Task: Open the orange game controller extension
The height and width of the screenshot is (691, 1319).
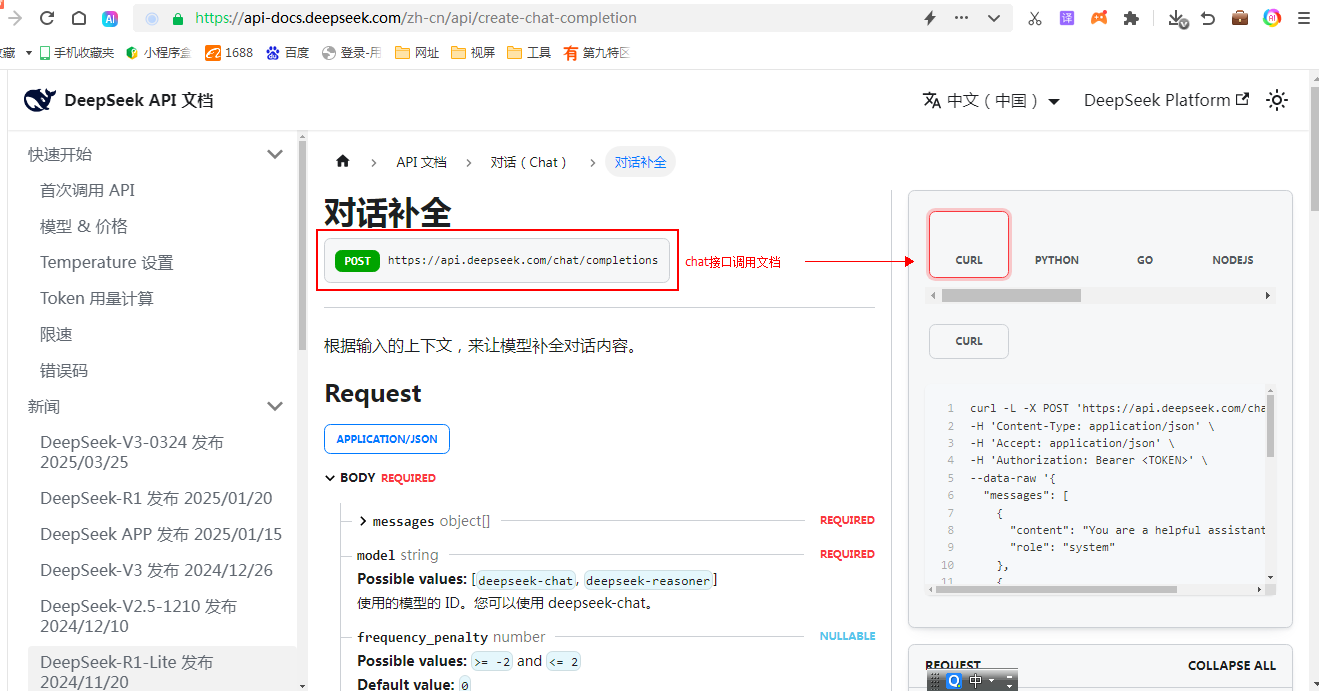Action: [x=1098, y=18]
